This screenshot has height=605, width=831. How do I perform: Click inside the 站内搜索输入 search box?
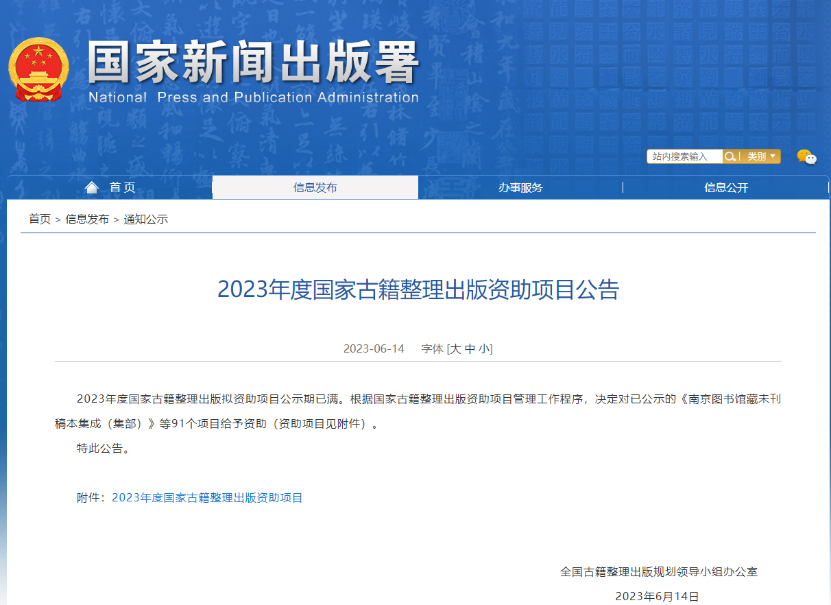(x=684, y=157)
